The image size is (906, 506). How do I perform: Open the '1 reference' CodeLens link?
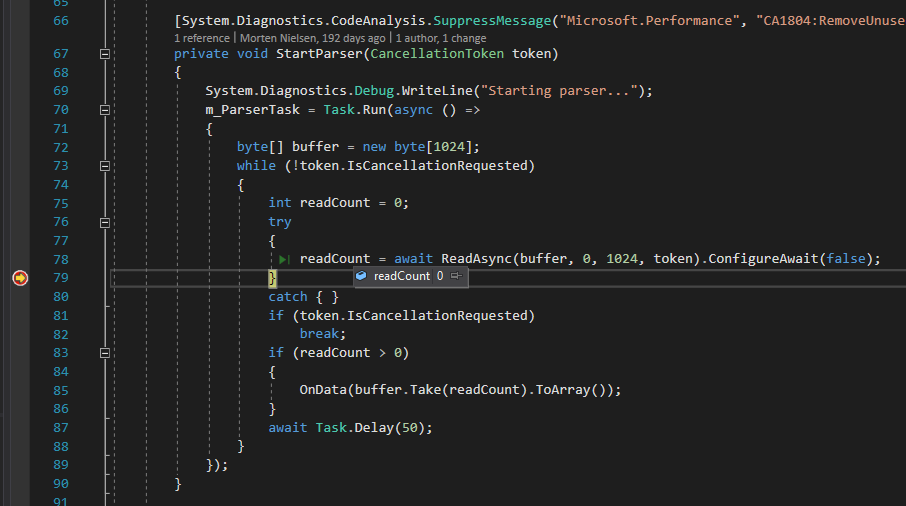tap(202, 38)
